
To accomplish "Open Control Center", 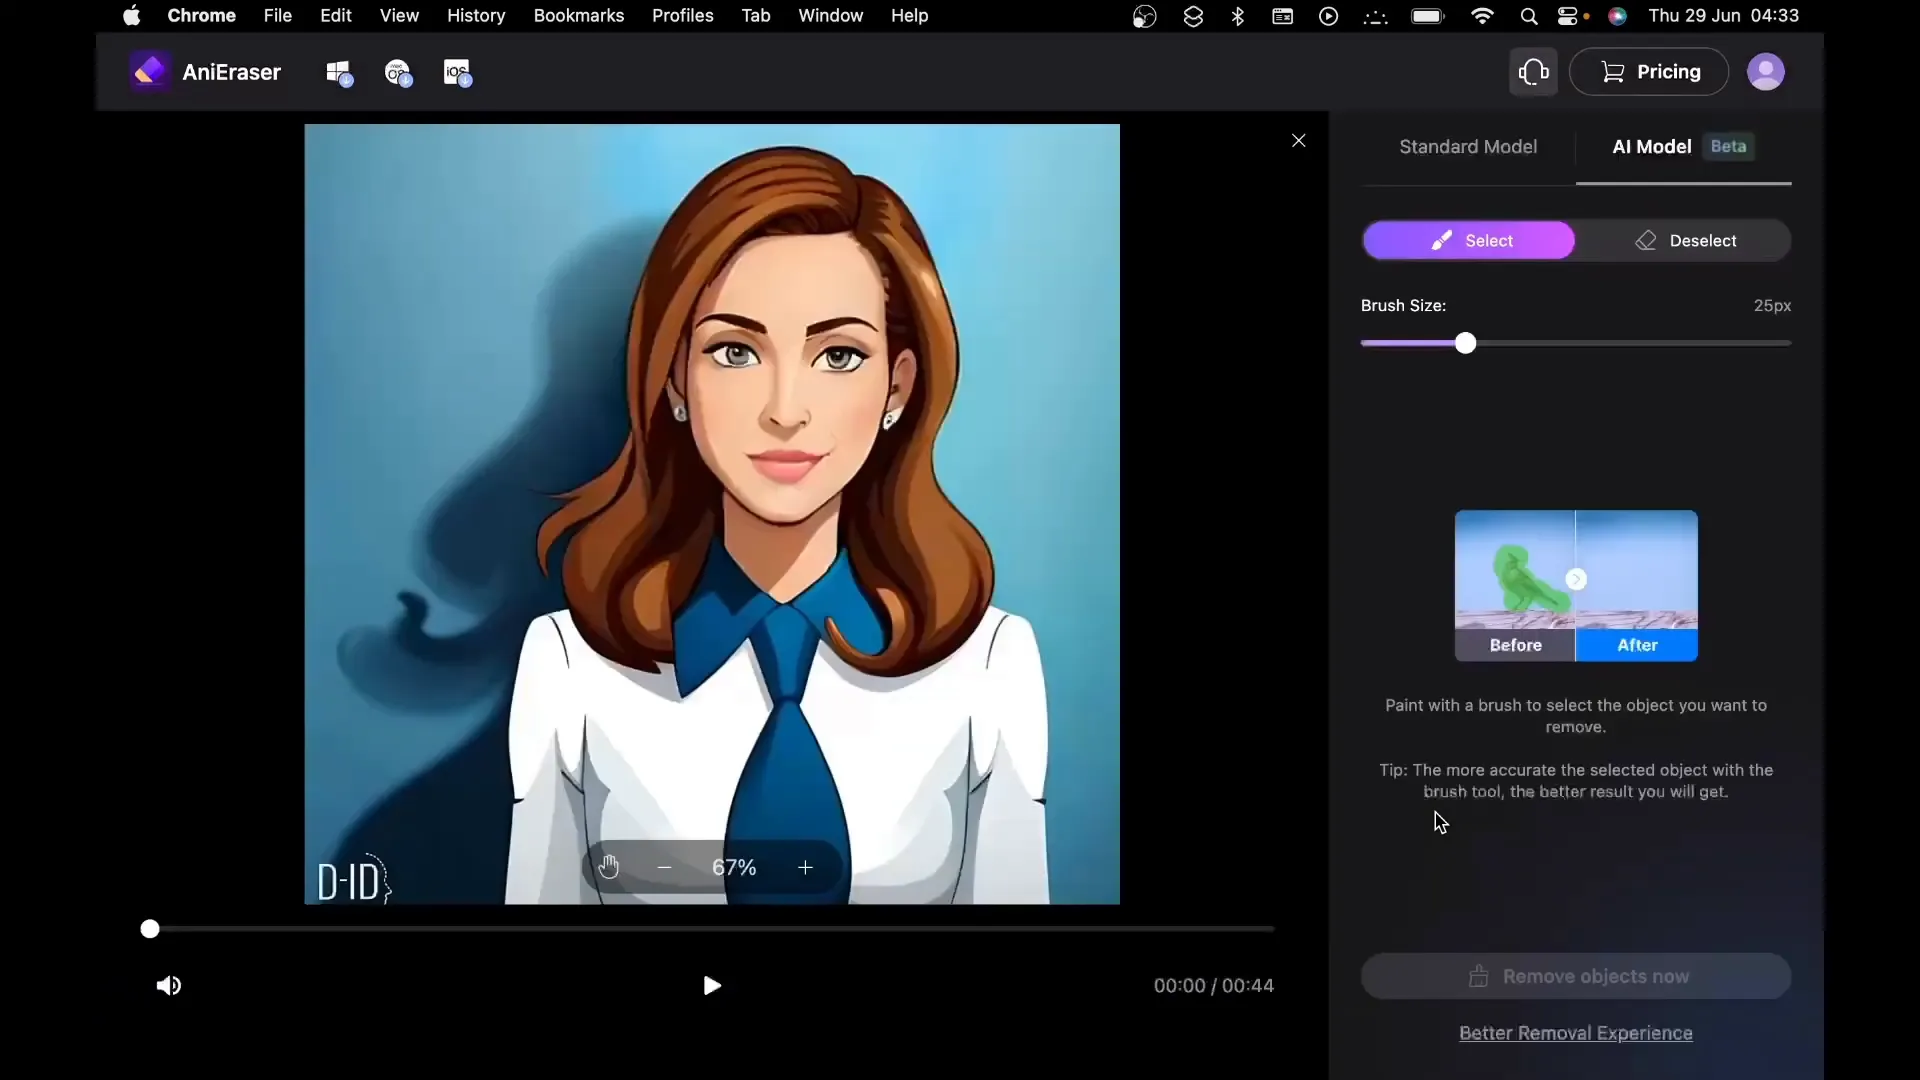I will [x=1568, y=16].
